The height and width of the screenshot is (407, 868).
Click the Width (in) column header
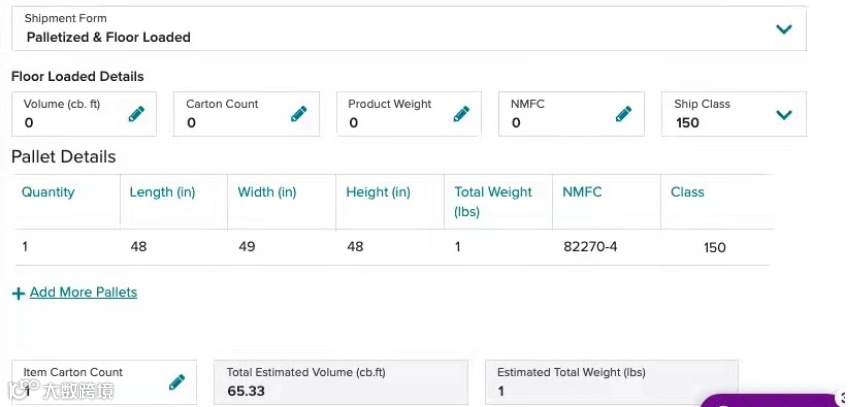267,192
